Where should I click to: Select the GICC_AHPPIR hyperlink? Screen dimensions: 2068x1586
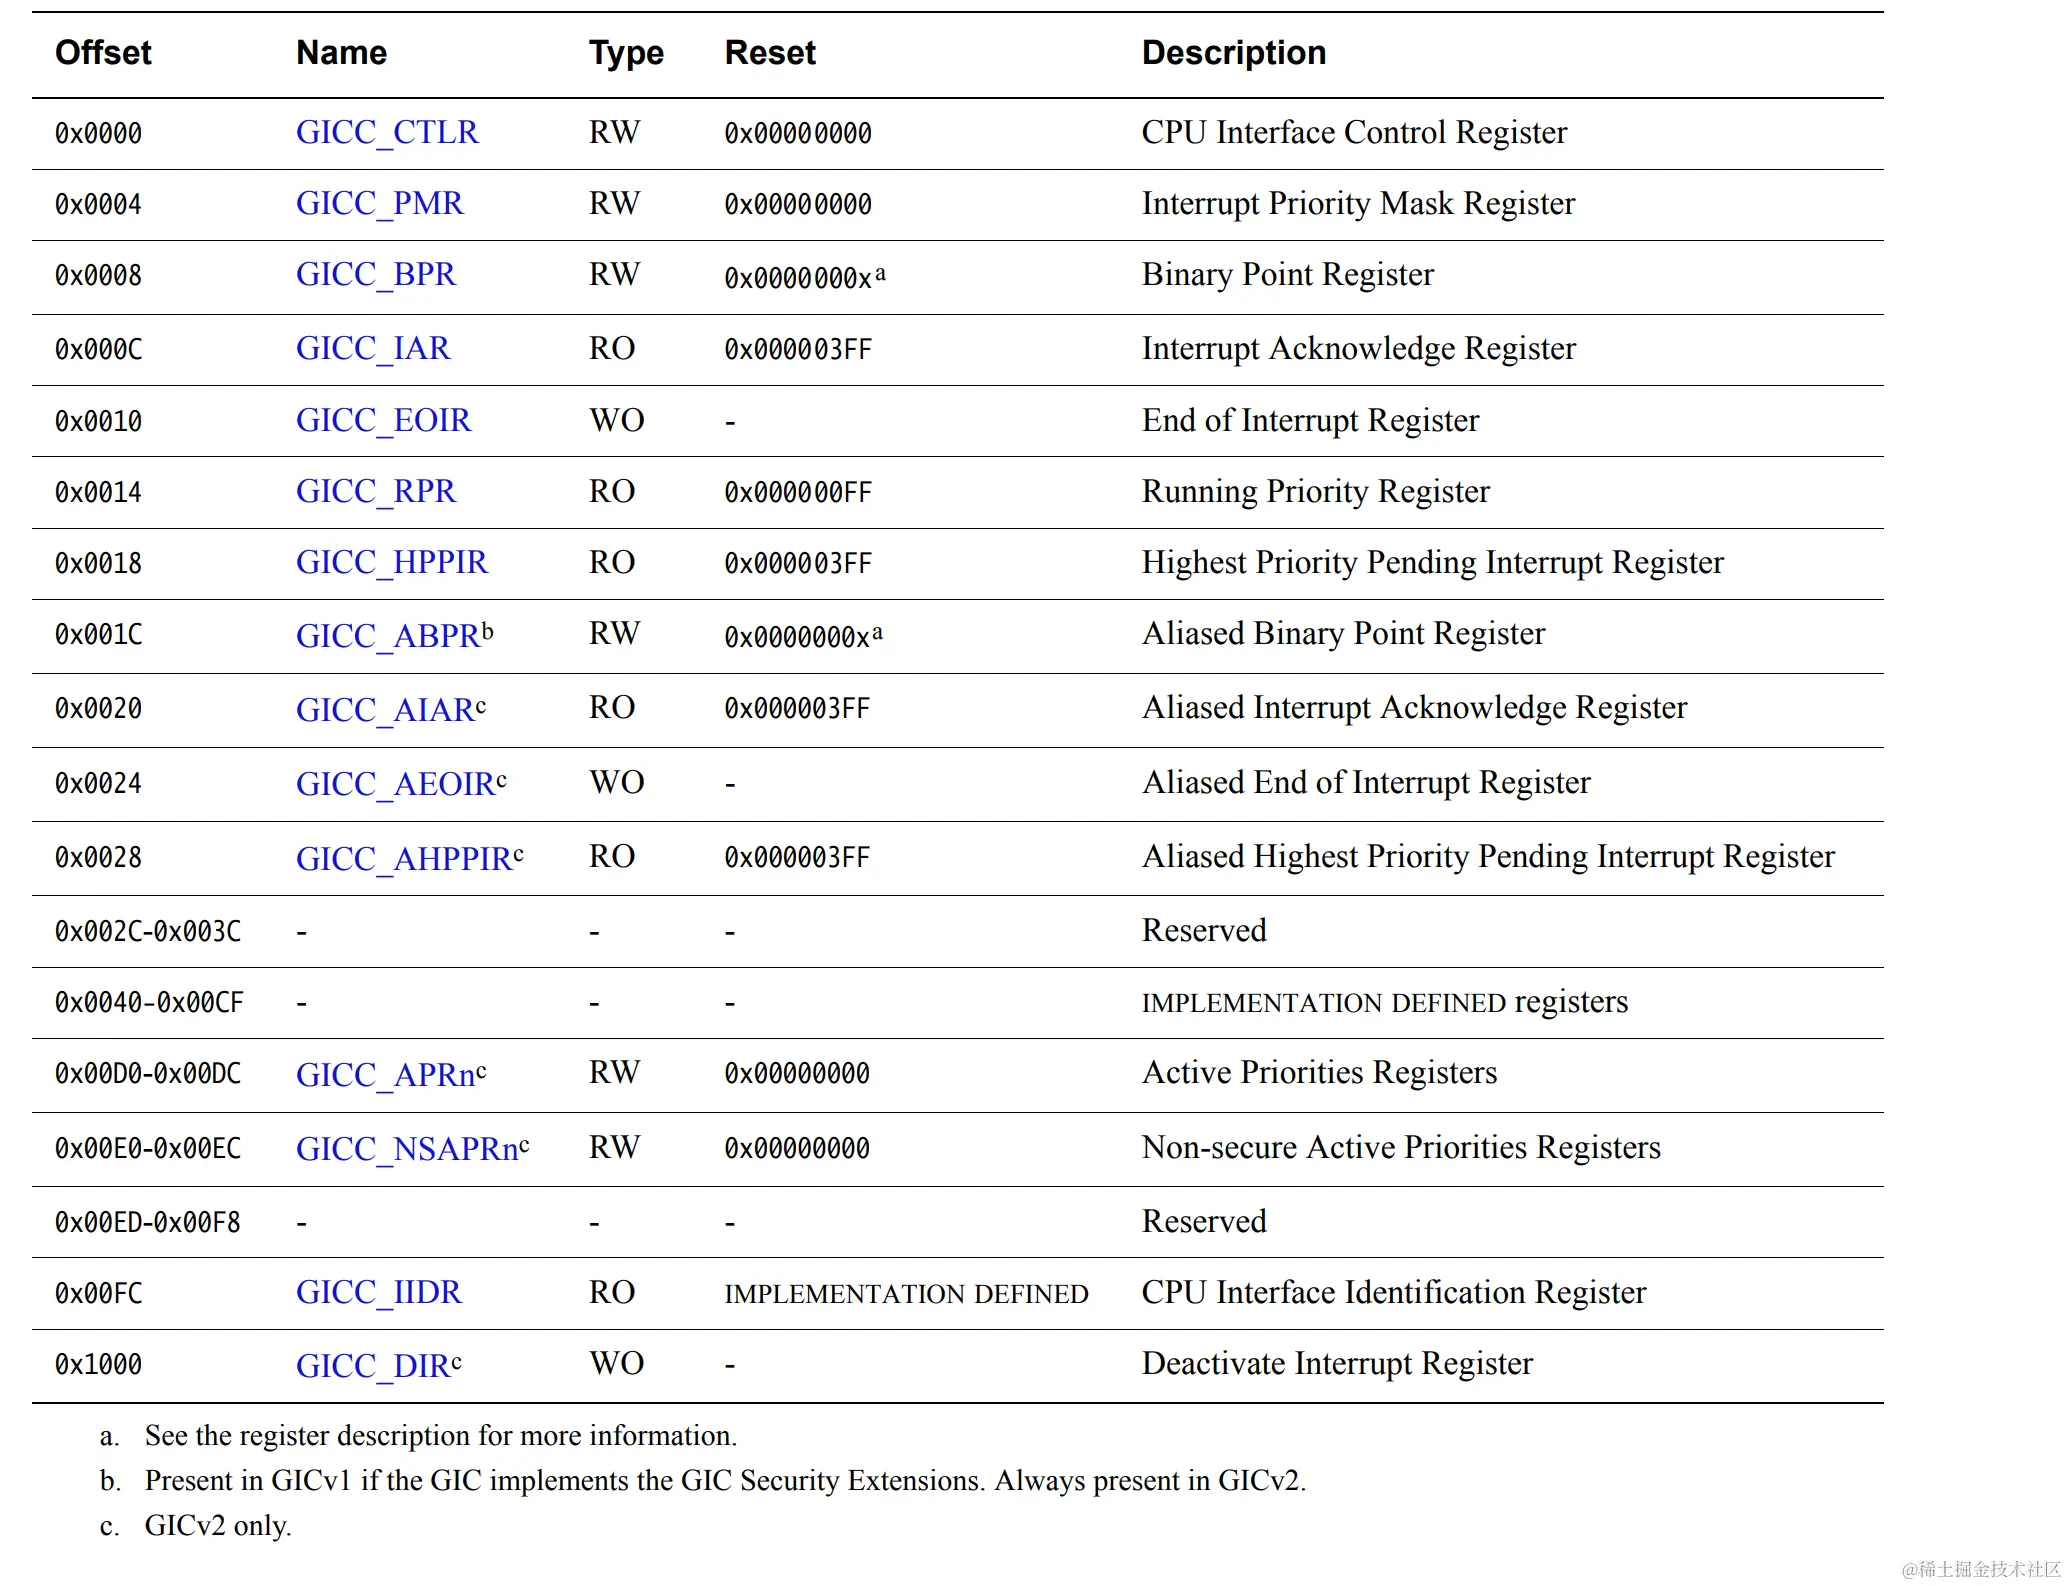click(403, 859)
